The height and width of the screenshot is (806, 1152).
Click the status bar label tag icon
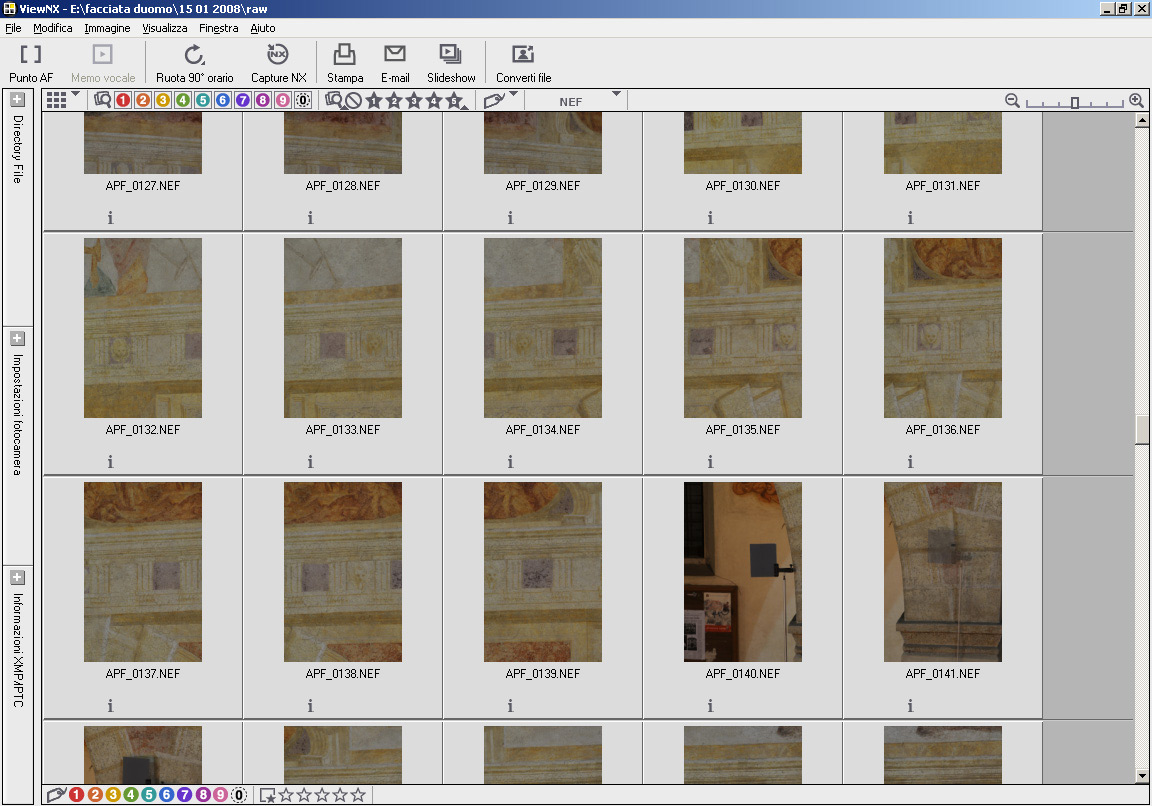56,795
